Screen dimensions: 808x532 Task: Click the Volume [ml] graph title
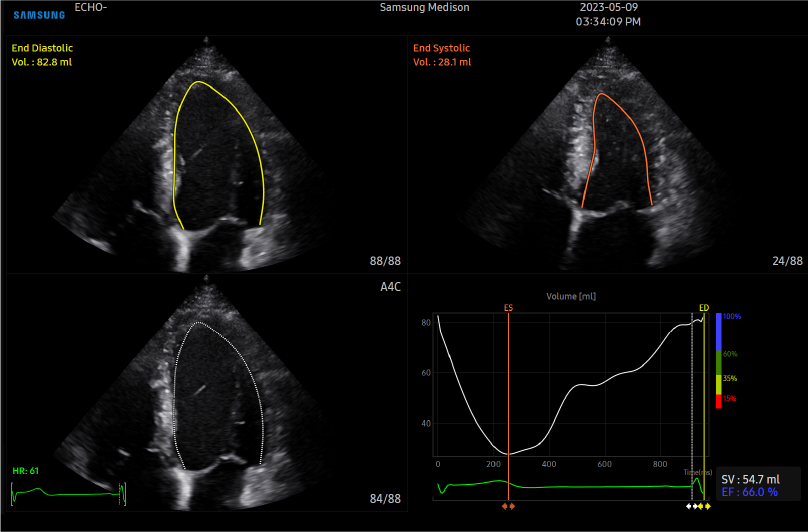point(571,296)
